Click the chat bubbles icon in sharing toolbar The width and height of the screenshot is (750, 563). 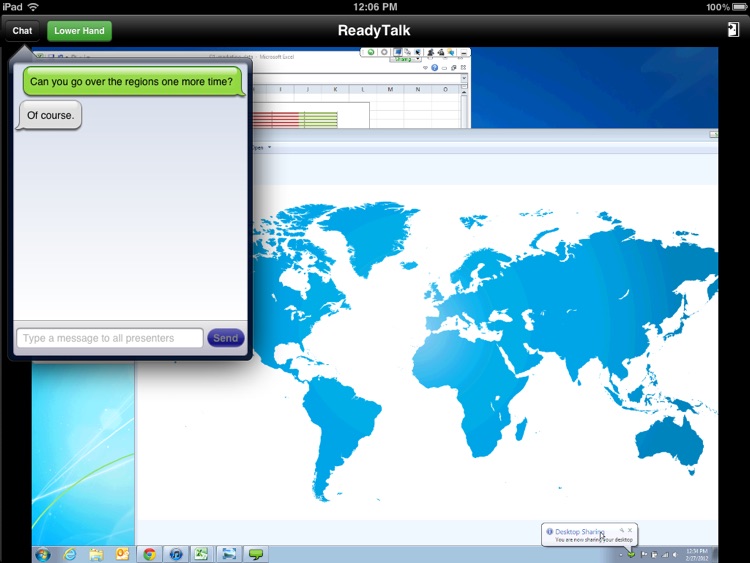(x=451, y=52)
